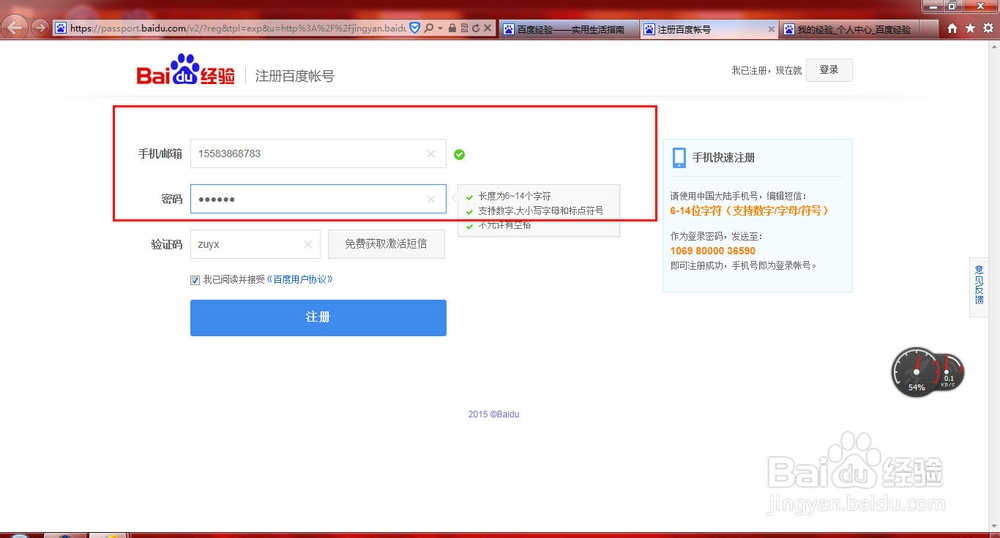Click the Baidu 经验 logo
Viewport: 1000px width, 538px height.
[x=186, y=69]
